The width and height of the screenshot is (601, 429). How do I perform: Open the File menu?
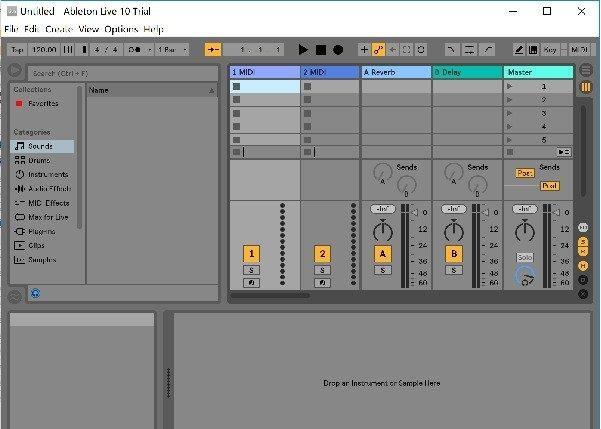11,29
